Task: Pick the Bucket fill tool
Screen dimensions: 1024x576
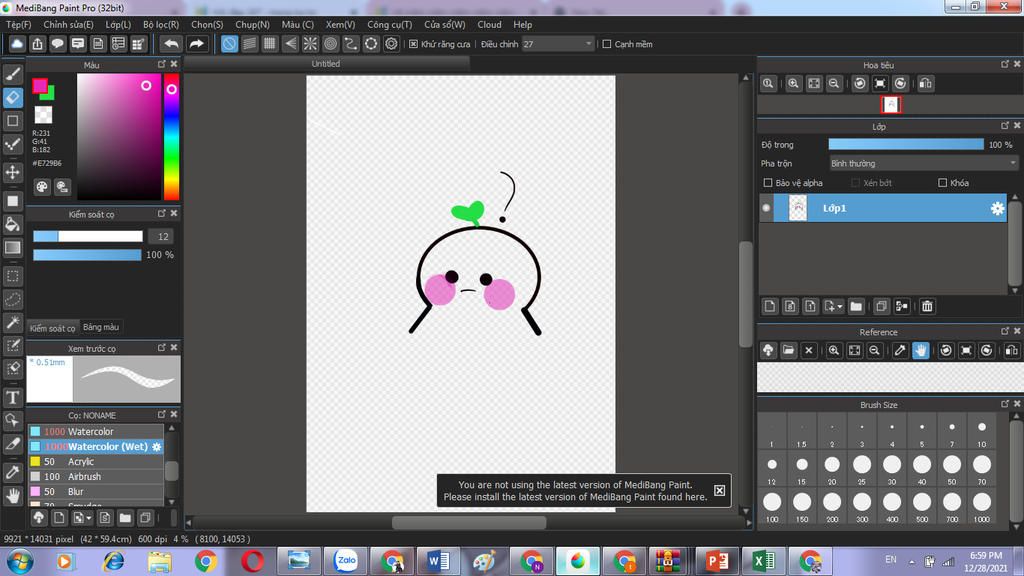Action: (12, 224)
